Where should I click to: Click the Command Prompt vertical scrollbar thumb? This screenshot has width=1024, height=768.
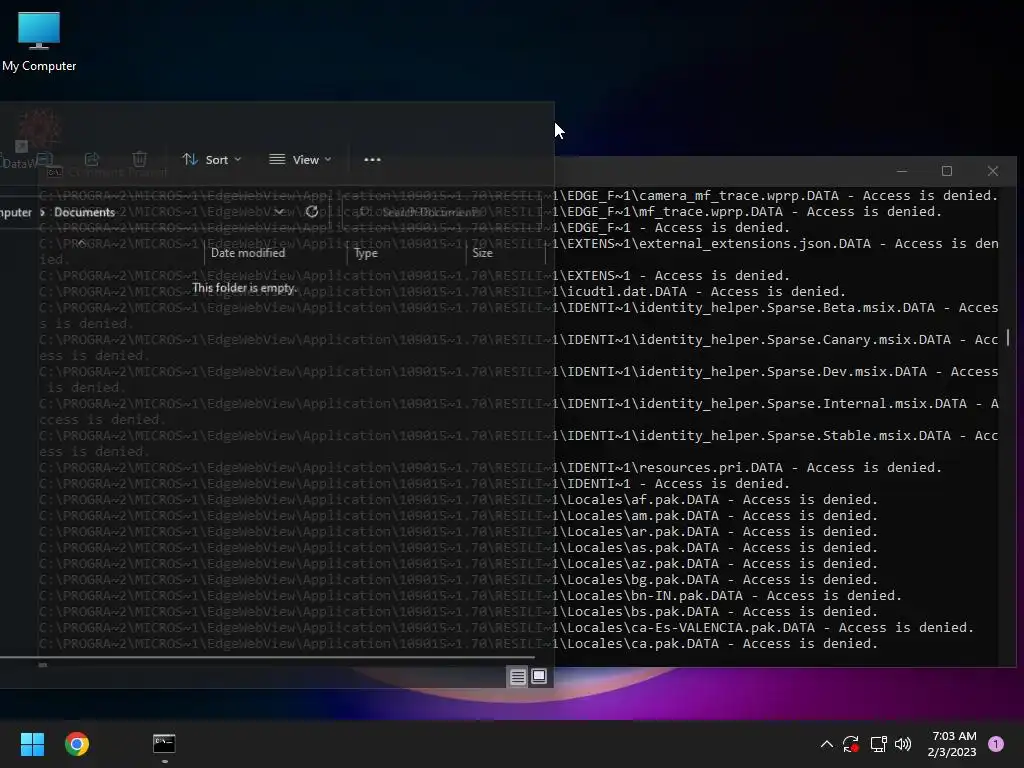(x=1008, y=338)
